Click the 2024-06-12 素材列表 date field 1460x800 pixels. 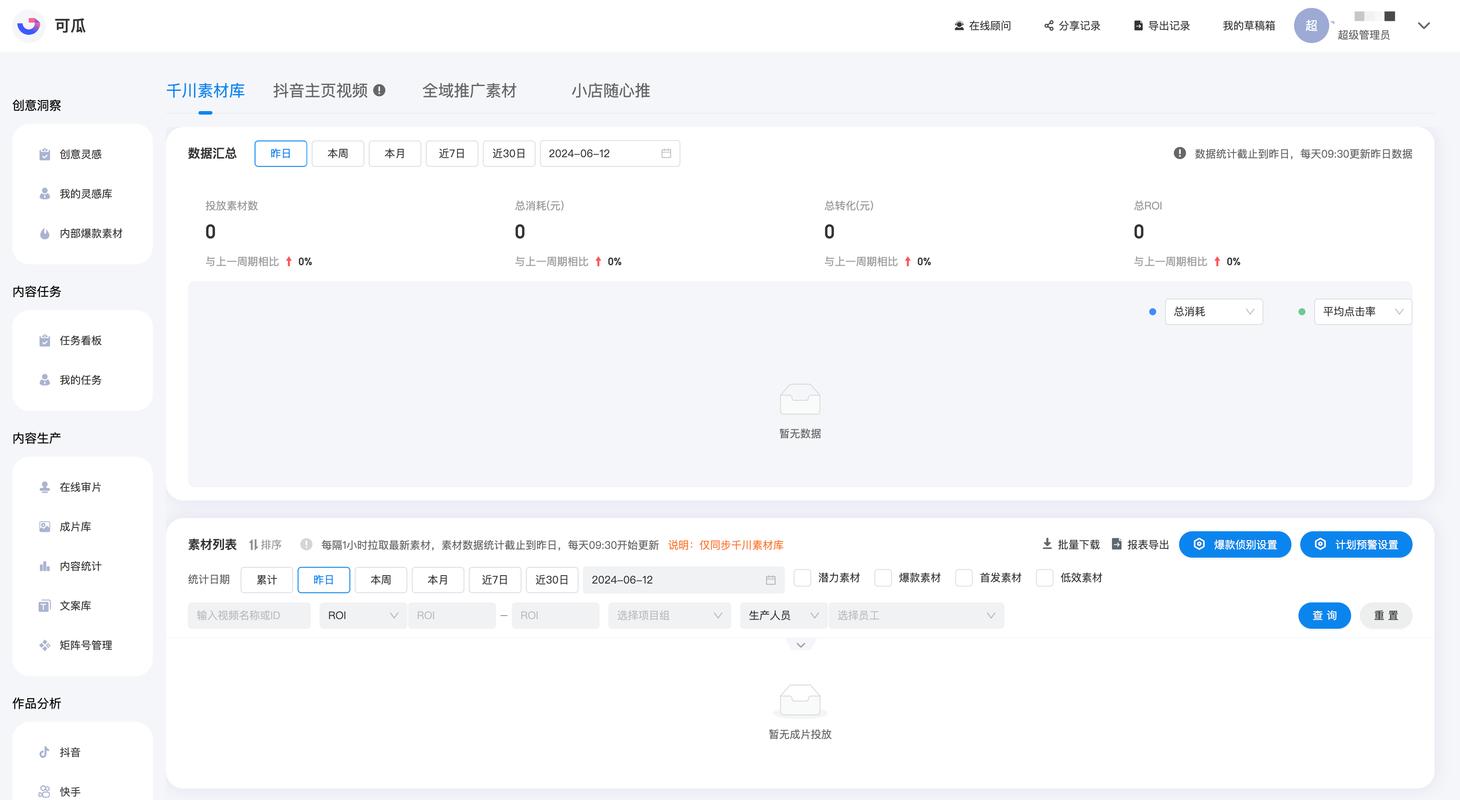[684, 580]
